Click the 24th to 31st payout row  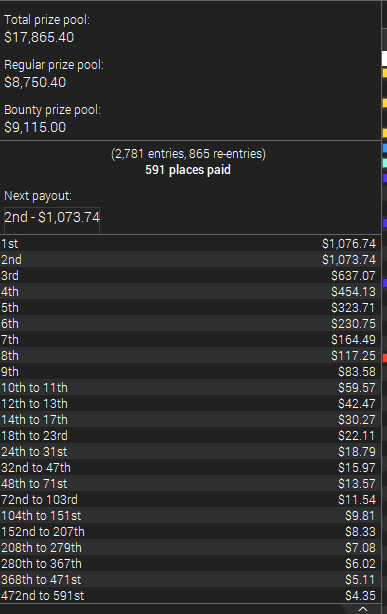(190, 451)
